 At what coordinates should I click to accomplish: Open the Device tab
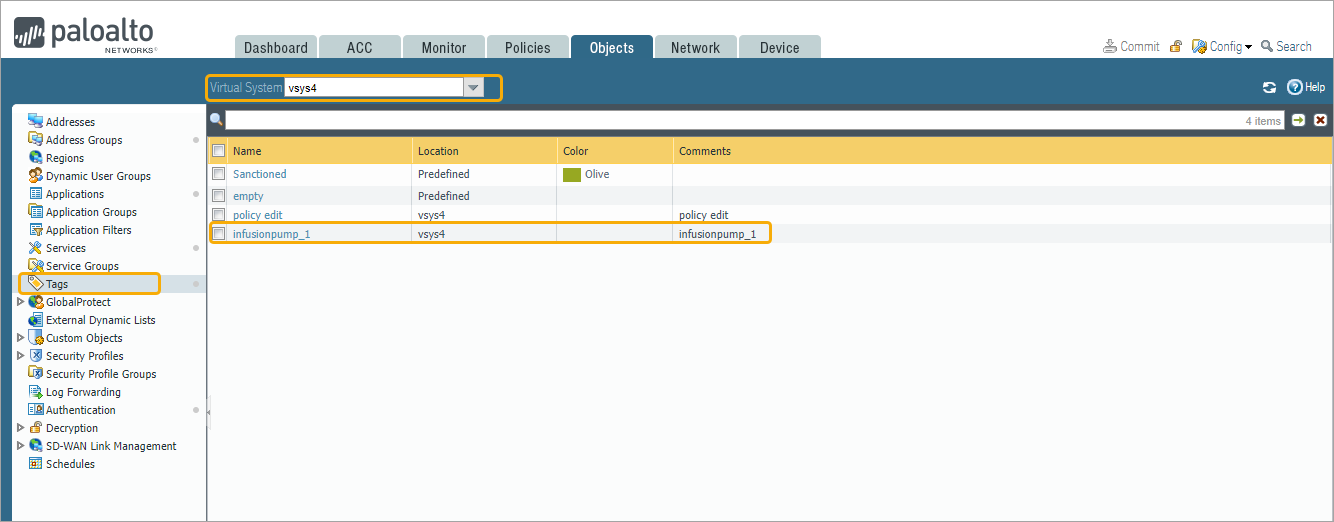pos(779,47)
